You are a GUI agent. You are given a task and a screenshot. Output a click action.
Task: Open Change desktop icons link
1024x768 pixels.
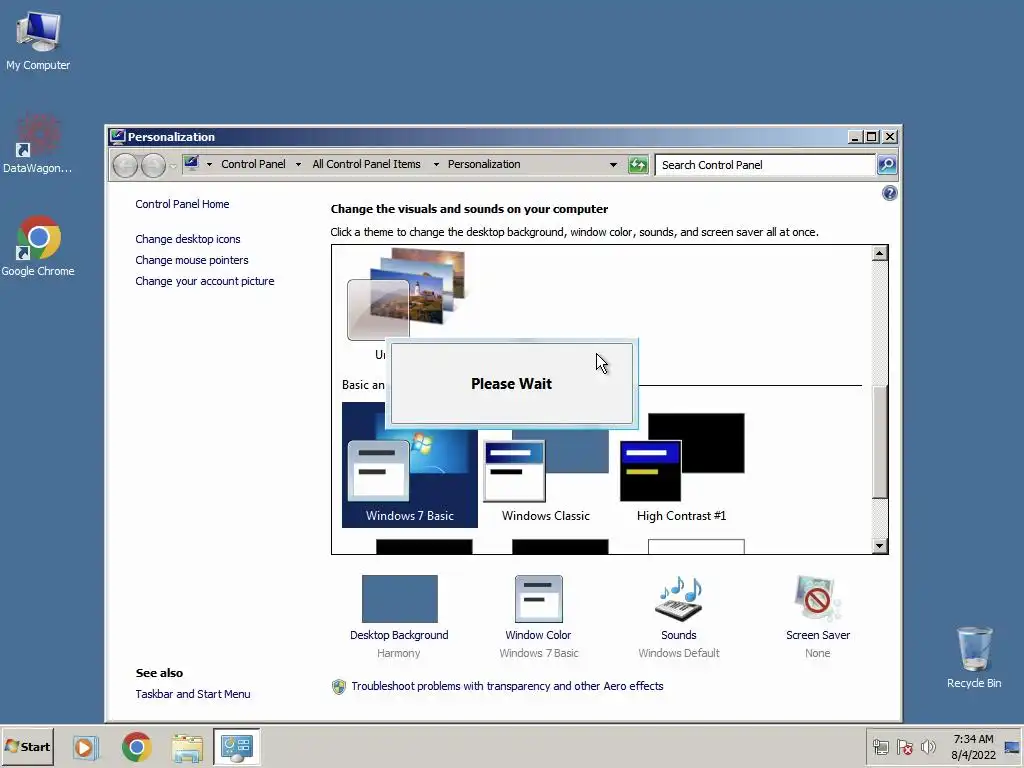[188, 239]
